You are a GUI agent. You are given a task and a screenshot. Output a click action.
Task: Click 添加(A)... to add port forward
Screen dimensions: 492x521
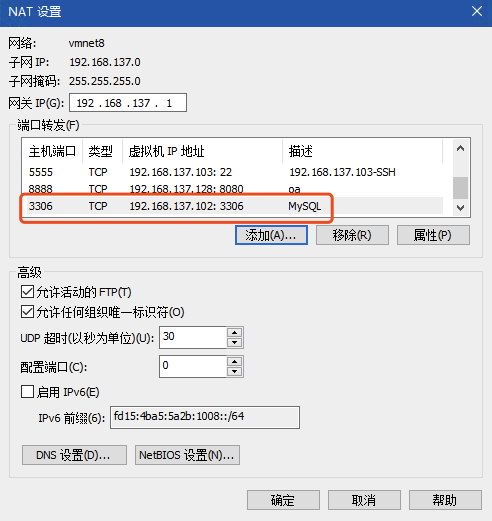pos(271,235)
